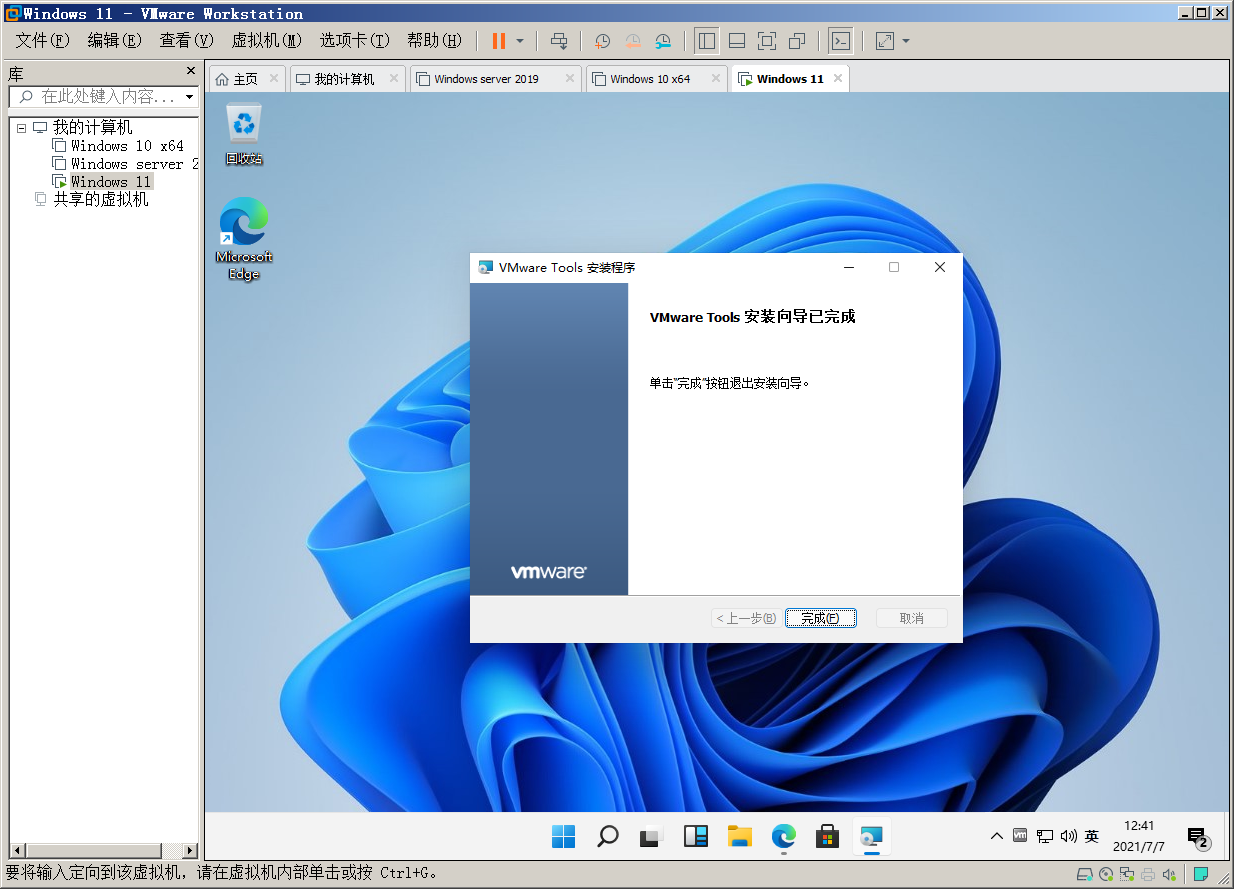Open the 虚拟机(M) menu
This screenshot has width=1234, height=889.
click(266, 41)
